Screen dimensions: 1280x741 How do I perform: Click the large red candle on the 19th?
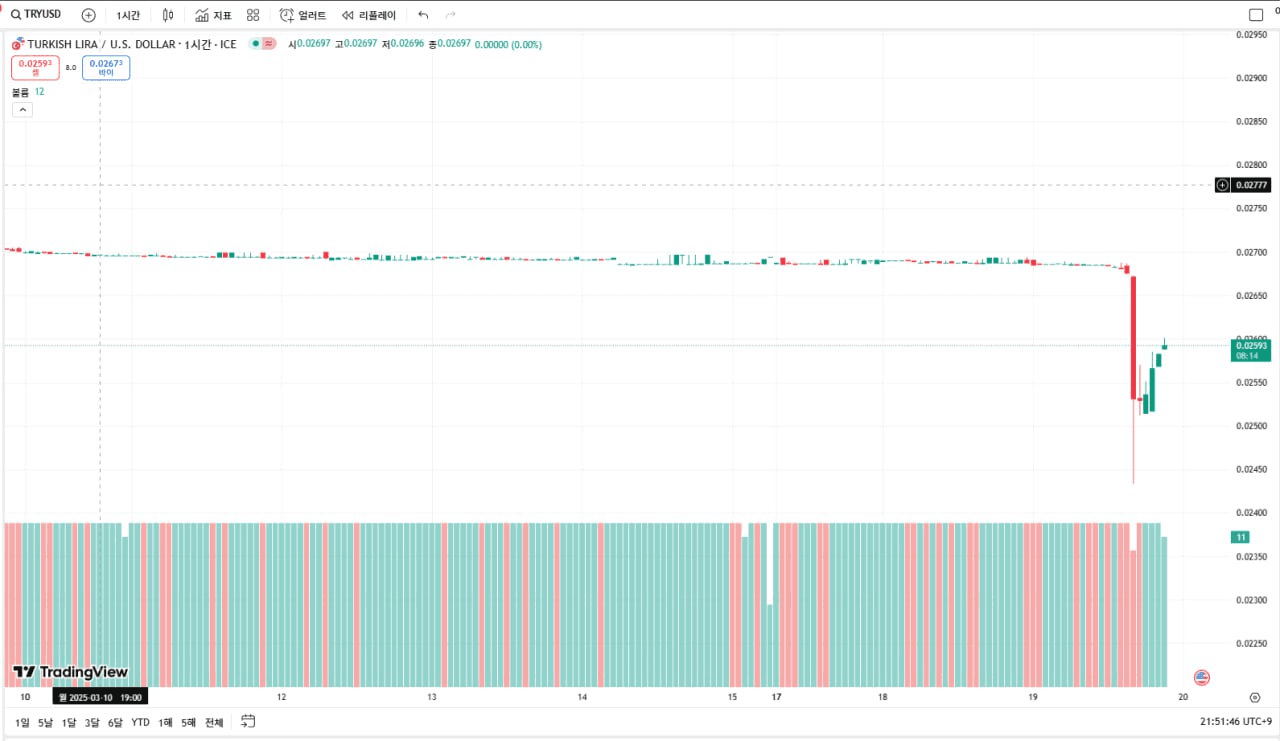[1133, 338]
